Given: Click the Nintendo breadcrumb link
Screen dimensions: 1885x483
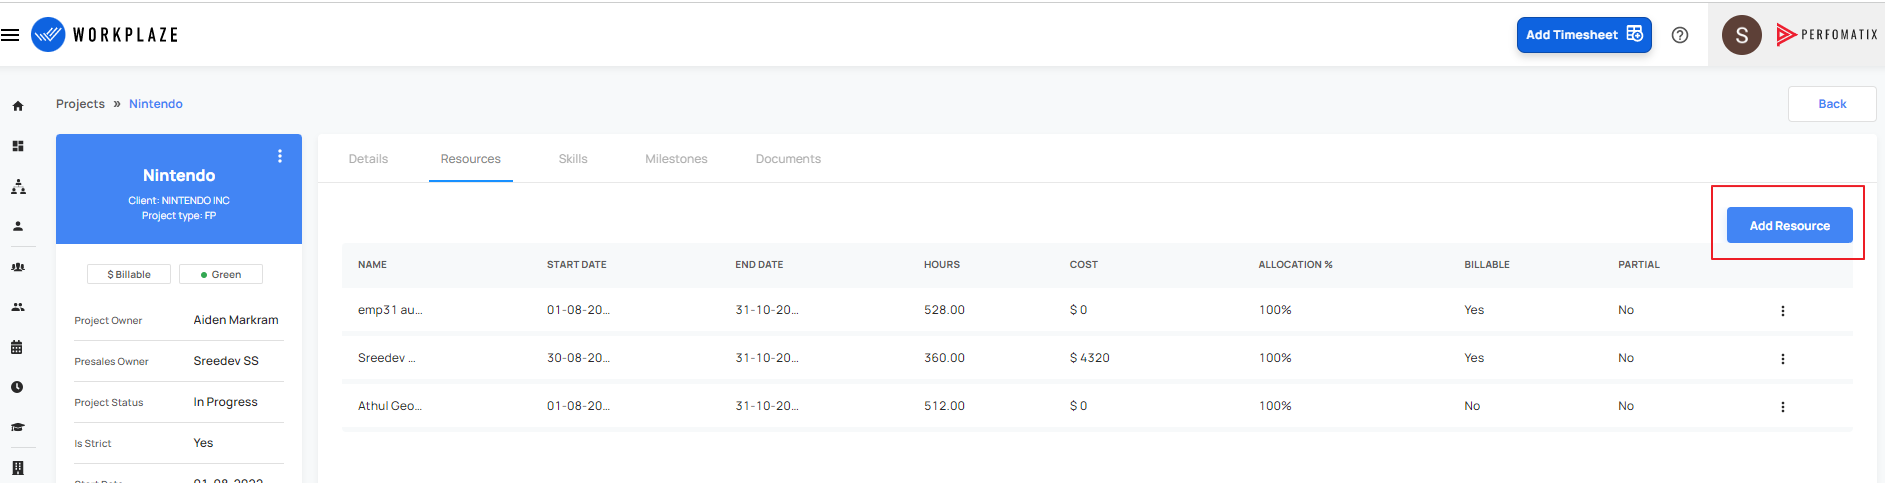Looking at the screenshot, I should (x=156, y=104).
